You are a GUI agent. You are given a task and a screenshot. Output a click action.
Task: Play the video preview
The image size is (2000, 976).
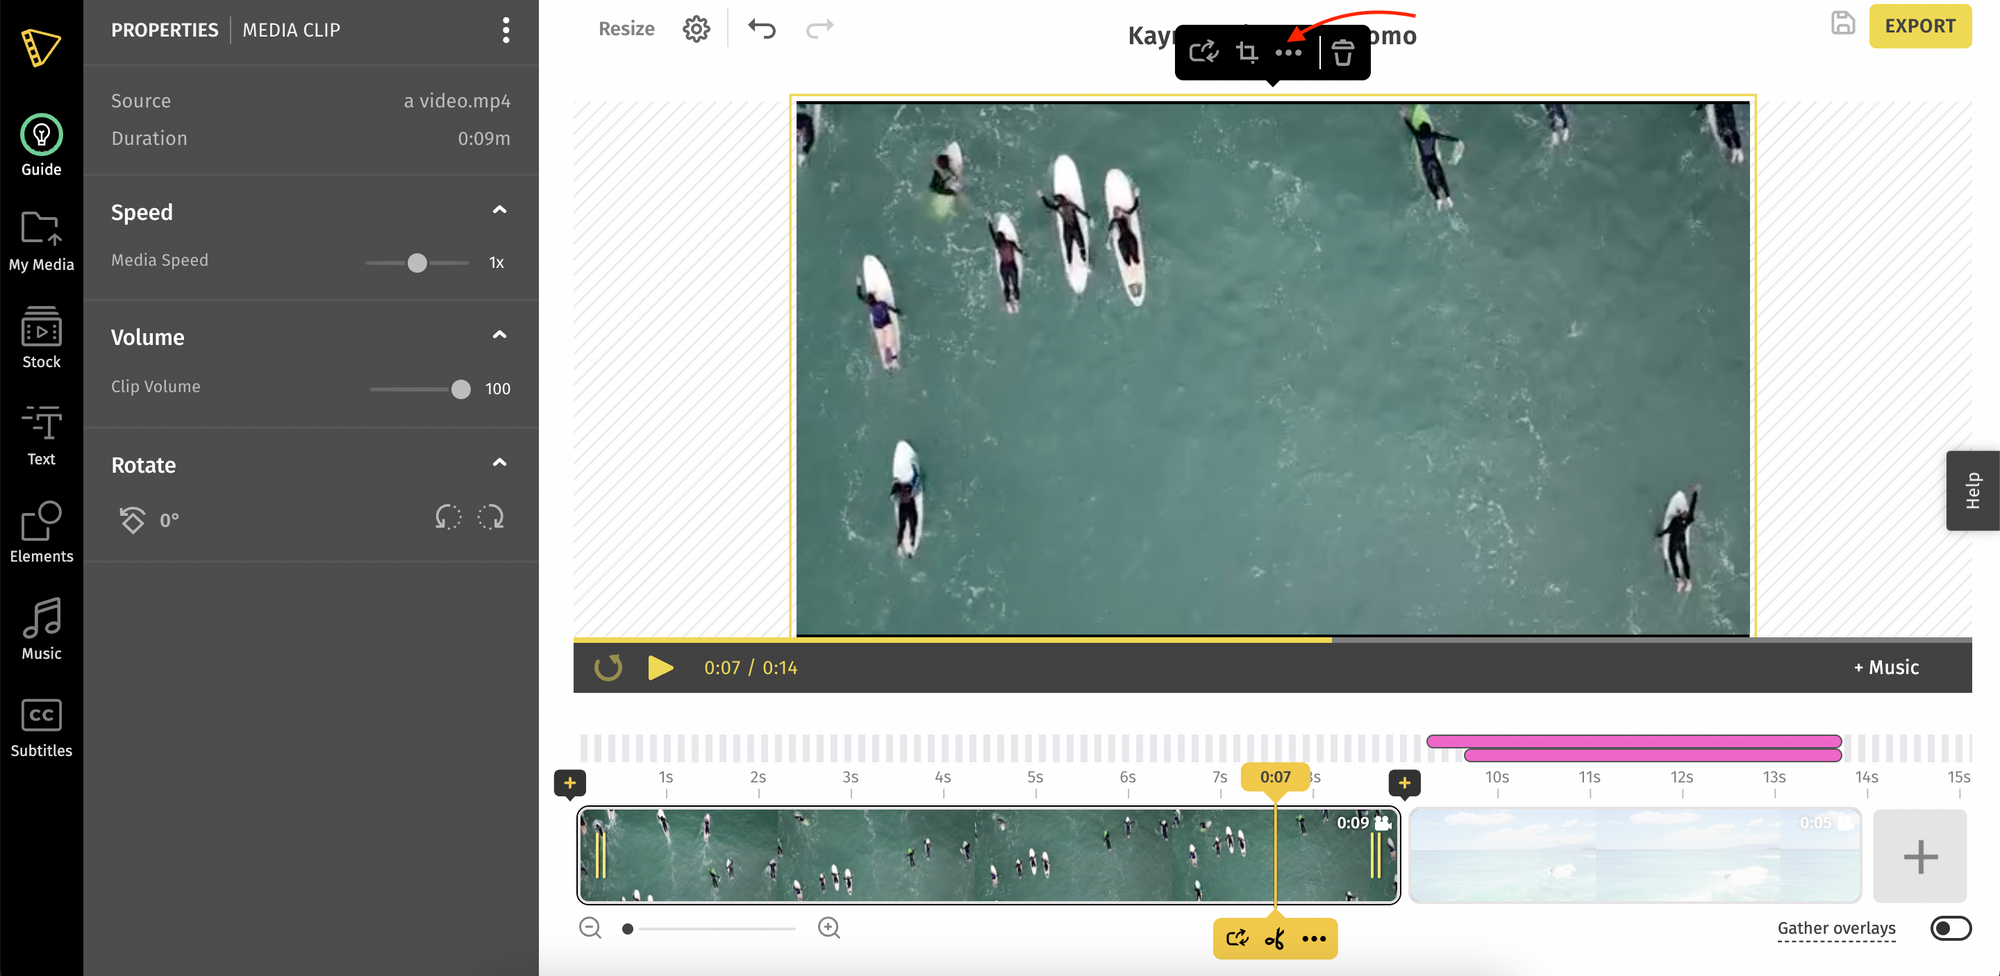click(x=660, y=667)
